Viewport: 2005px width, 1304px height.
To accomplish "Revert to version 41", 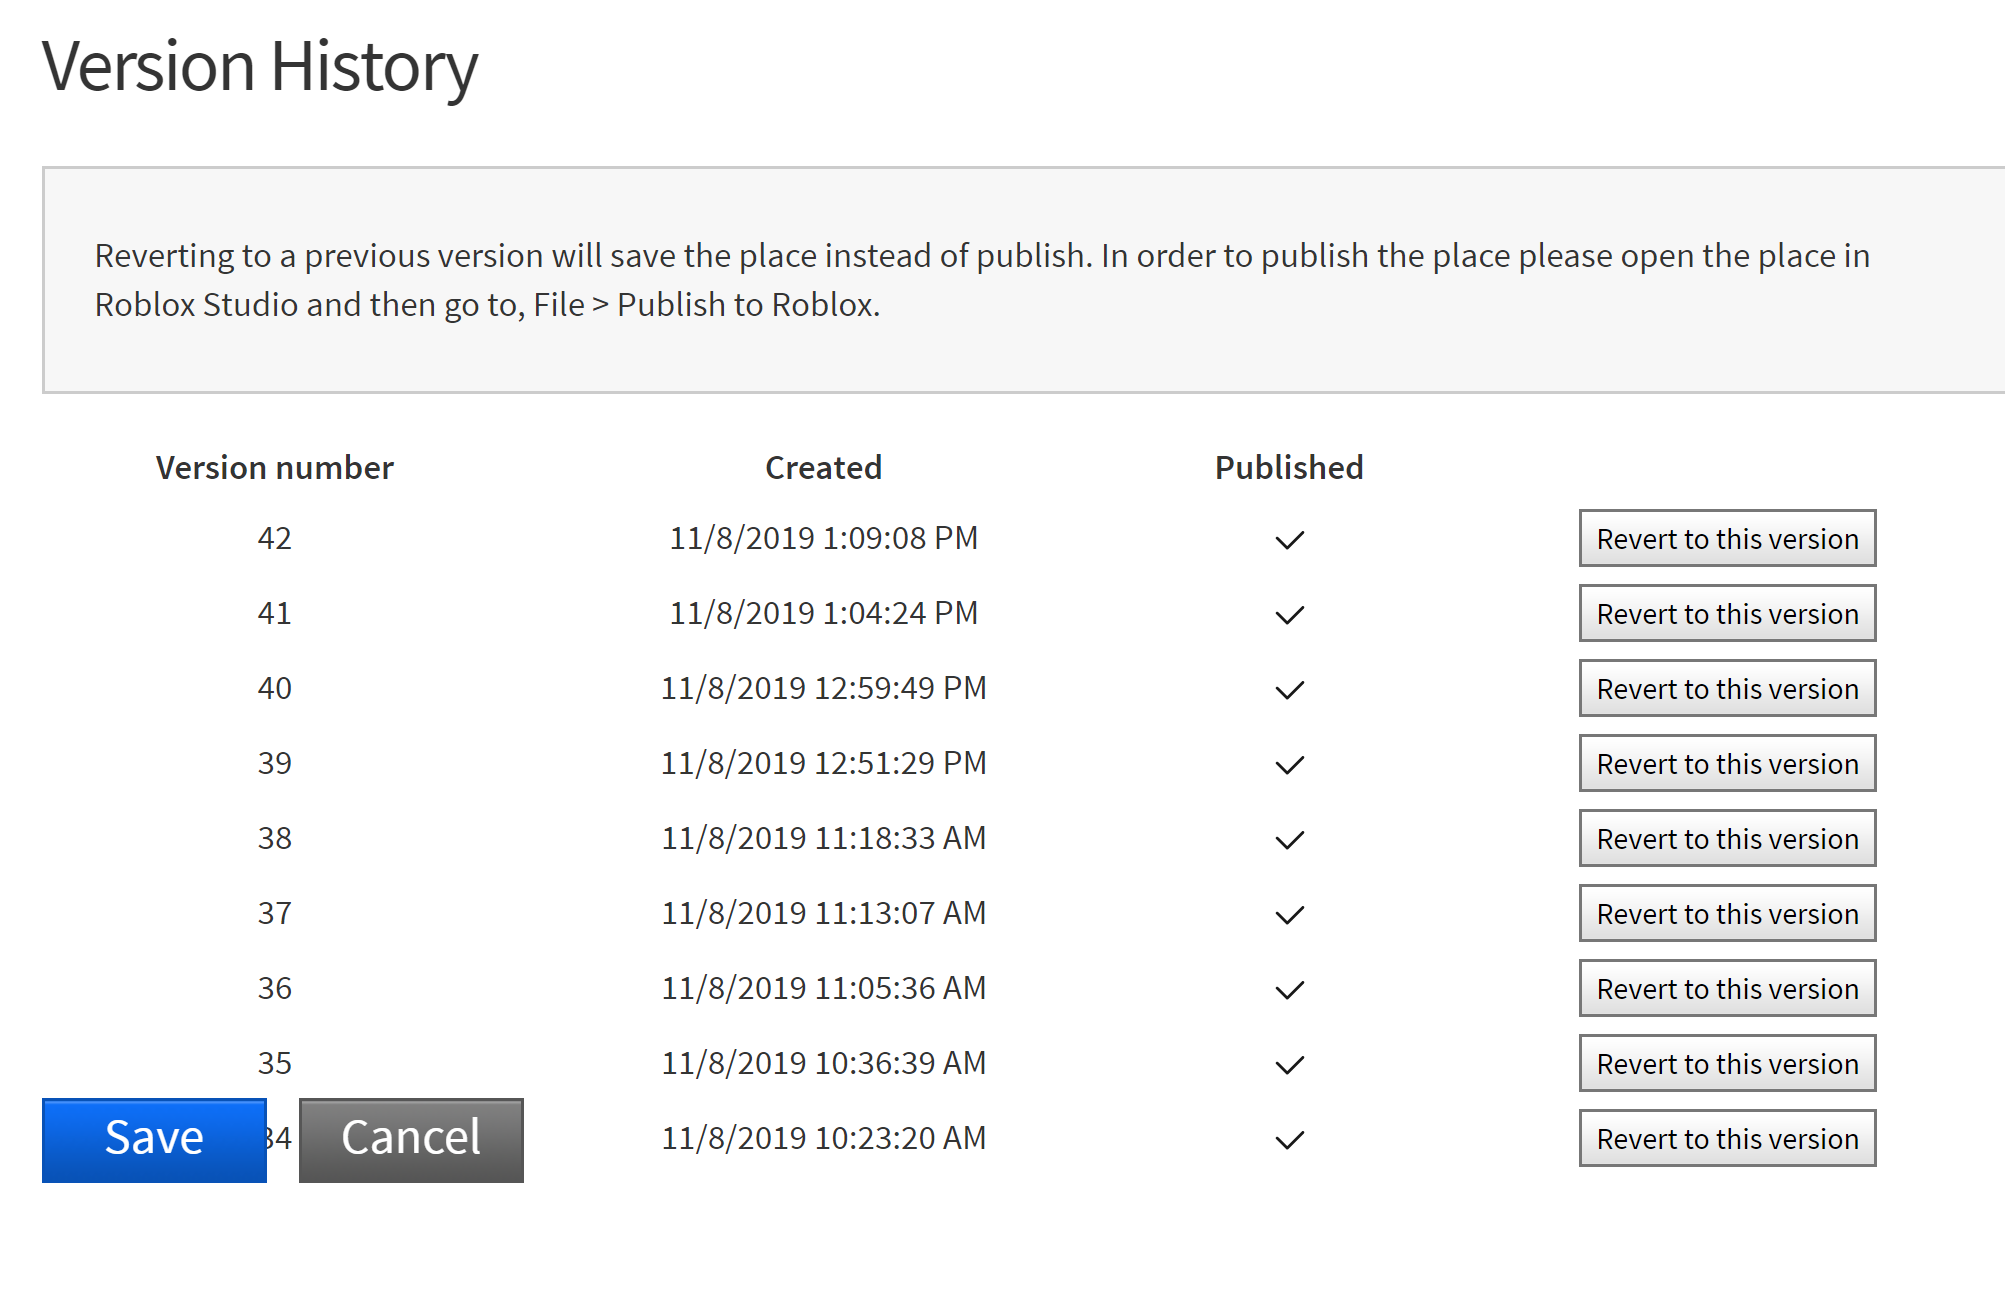I will 1726,614.
